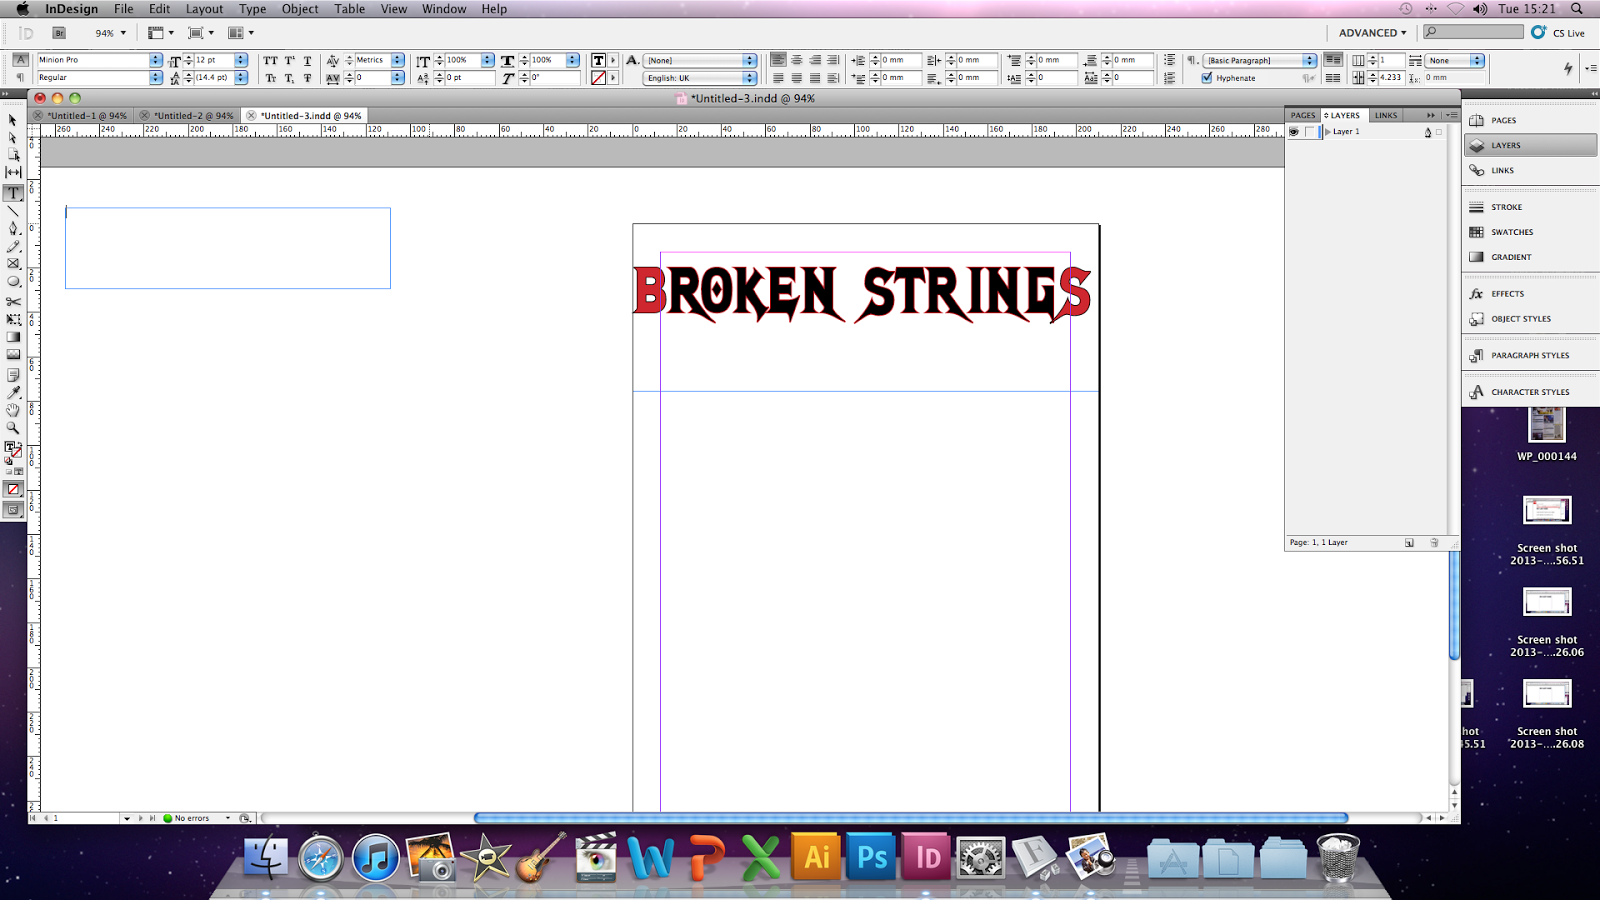Select the Selection tool
1600x900 pixels.
[13, 120]
